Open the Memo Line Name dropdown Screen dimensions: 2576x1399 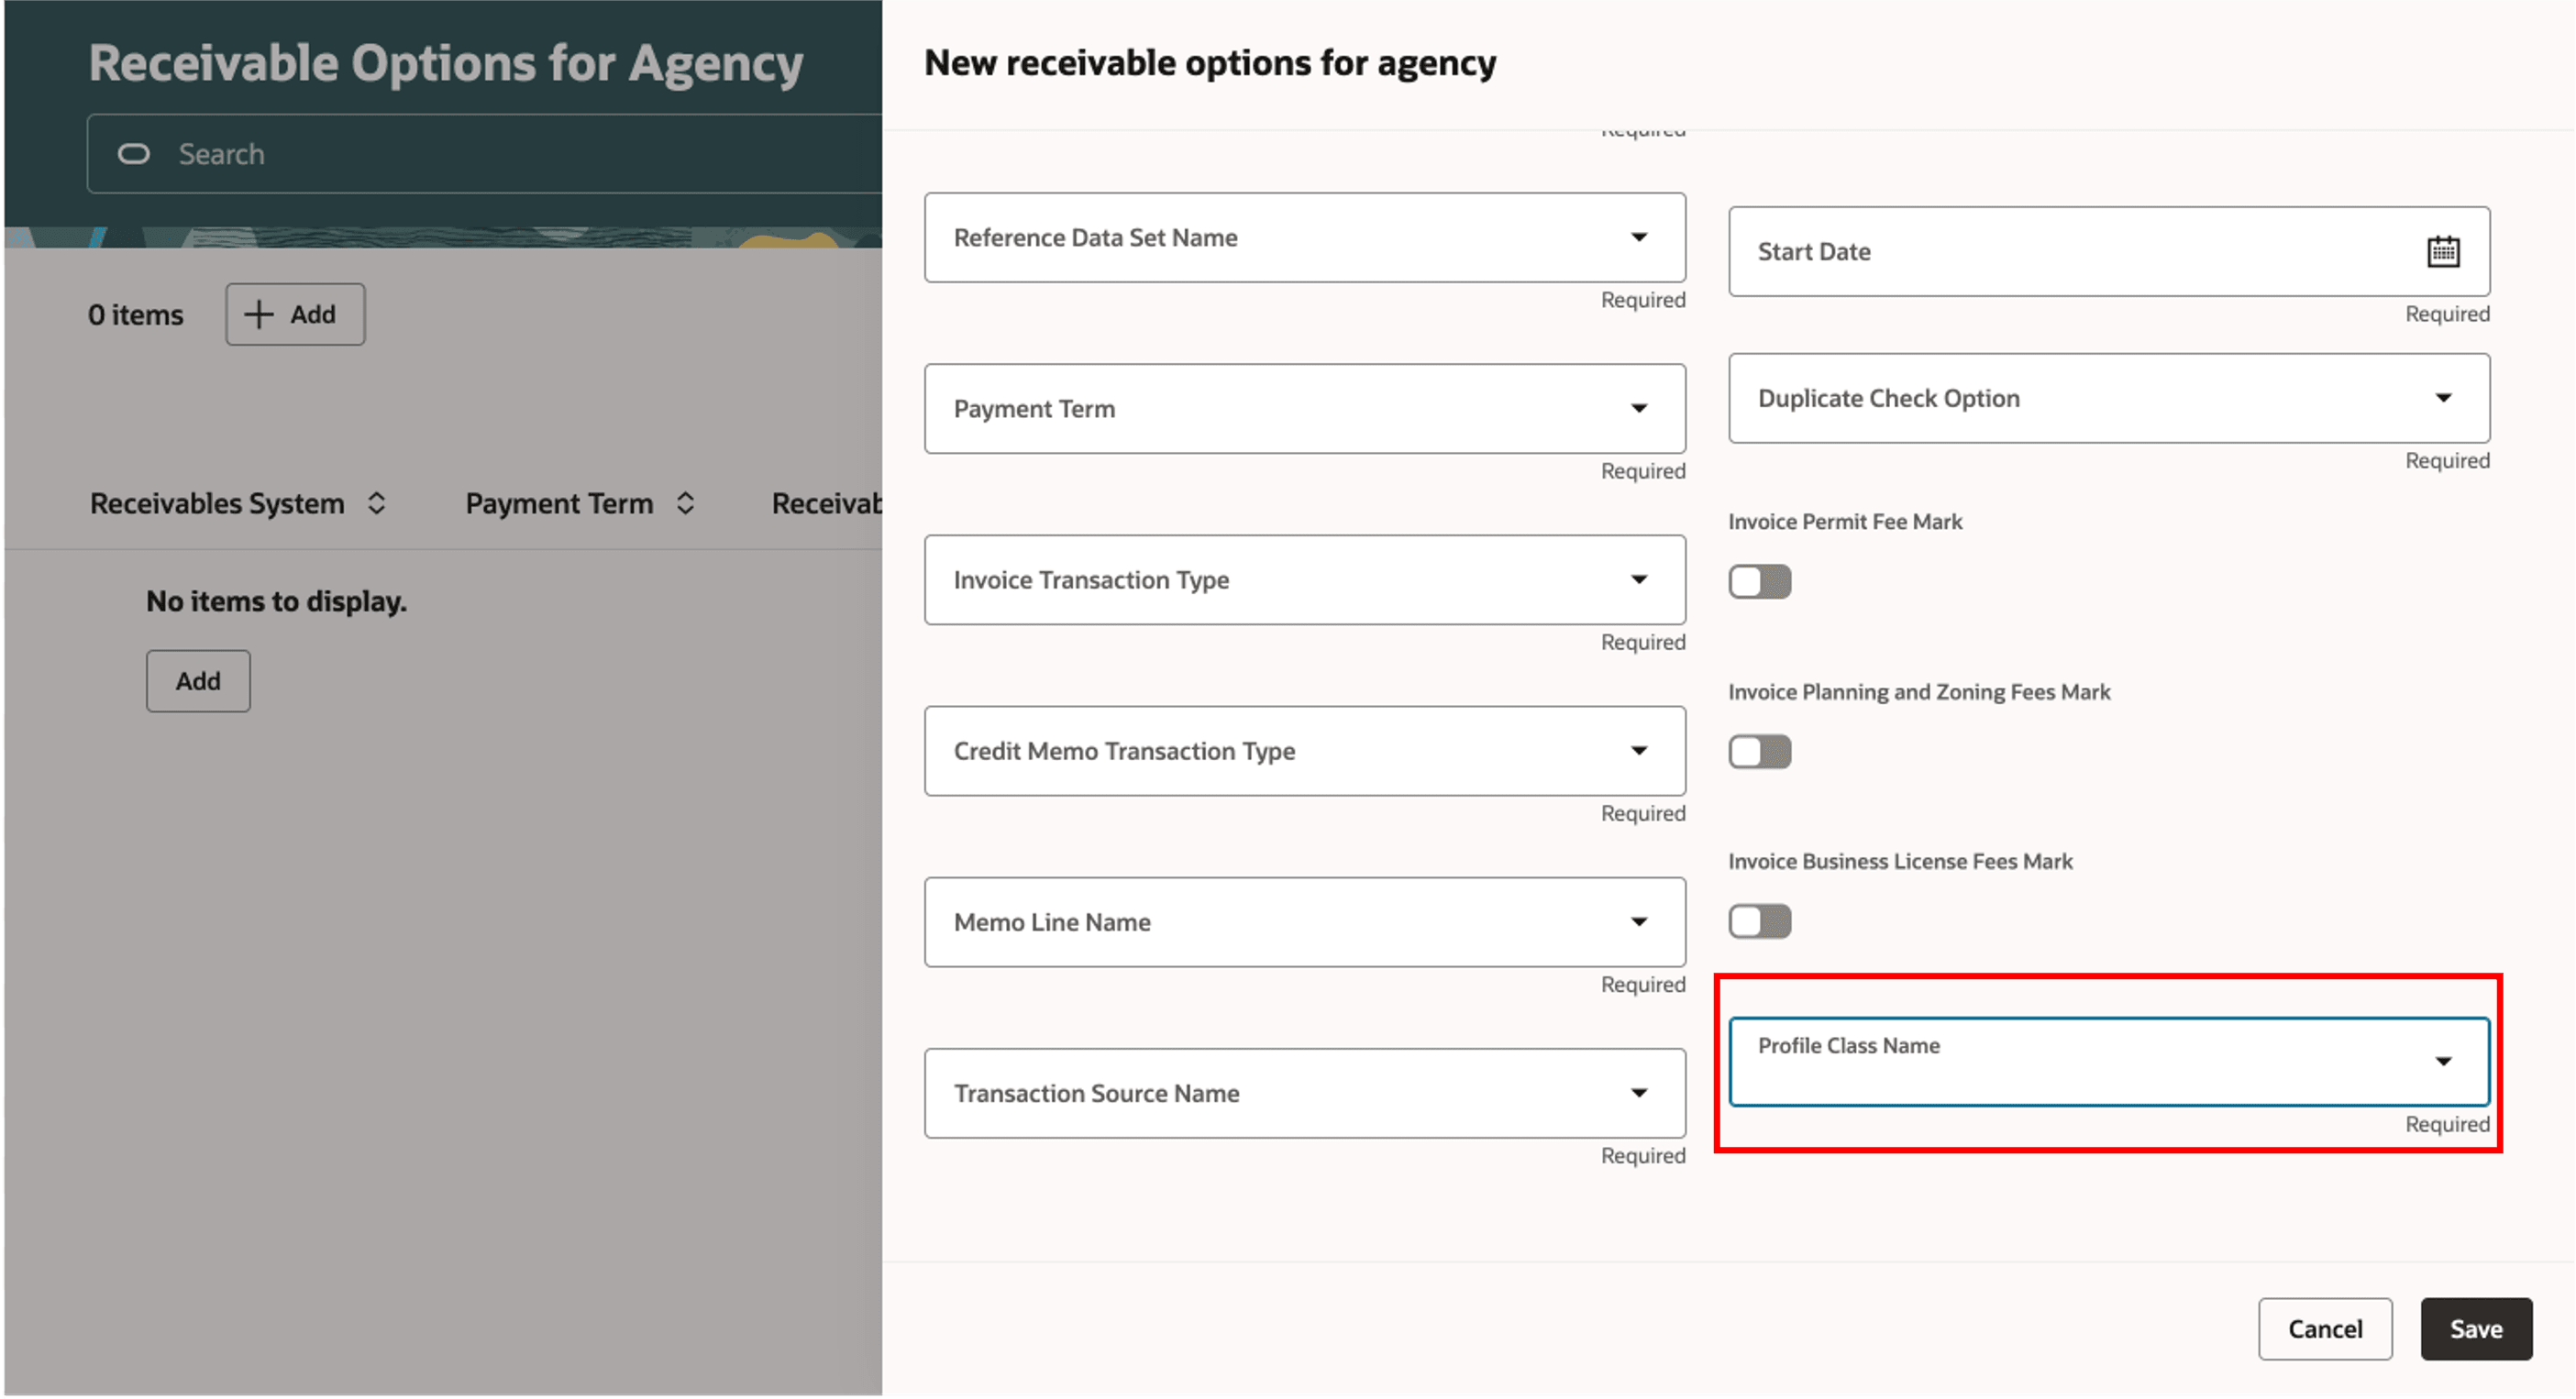(1639, 922)
